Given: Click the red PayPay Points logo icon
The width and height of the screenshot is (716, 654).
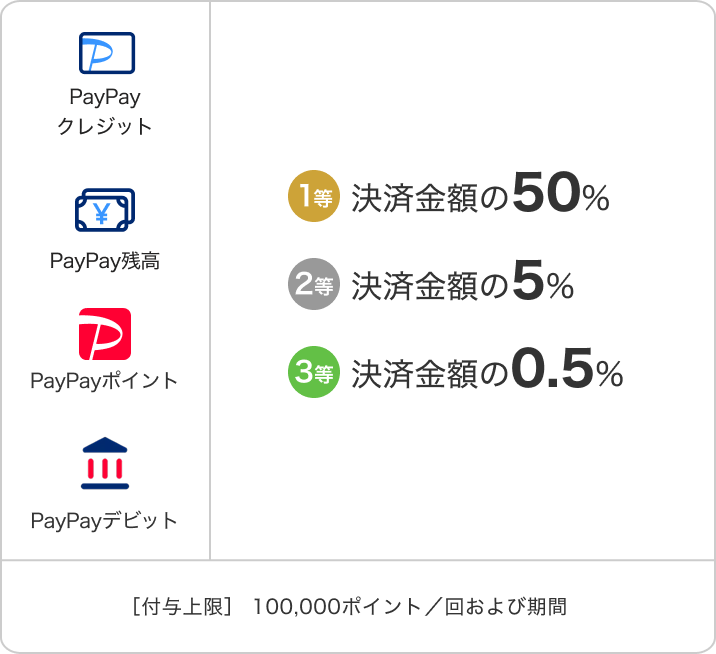Looking at the screenshot, I should (x=105, y=334).
